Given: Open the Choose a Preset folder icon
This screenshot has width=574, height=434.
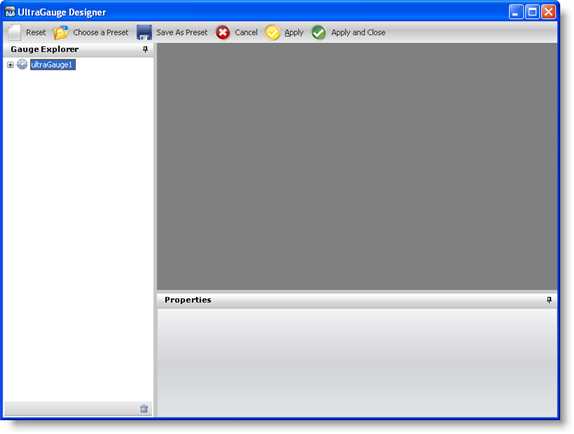Looking at the screenshot, I should [x=61, y=32].
